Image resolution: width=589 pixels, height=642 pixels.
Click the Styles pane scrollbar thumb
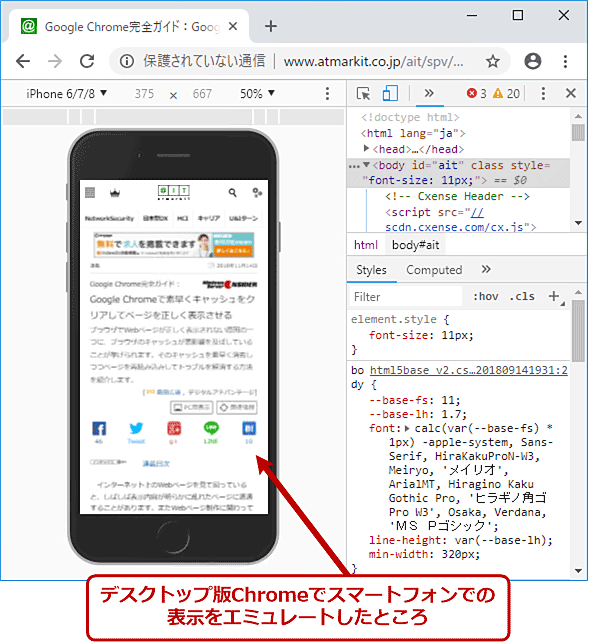578,331
